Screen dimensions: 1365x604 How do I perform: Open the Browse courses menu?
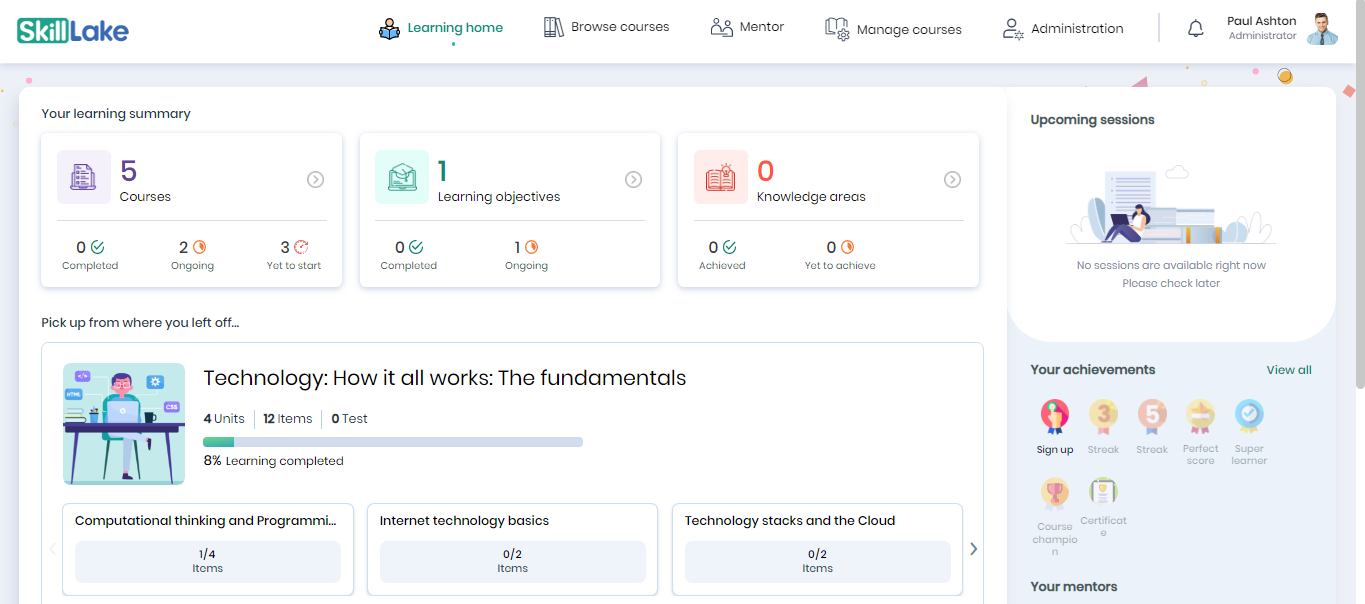click(606, 27)
